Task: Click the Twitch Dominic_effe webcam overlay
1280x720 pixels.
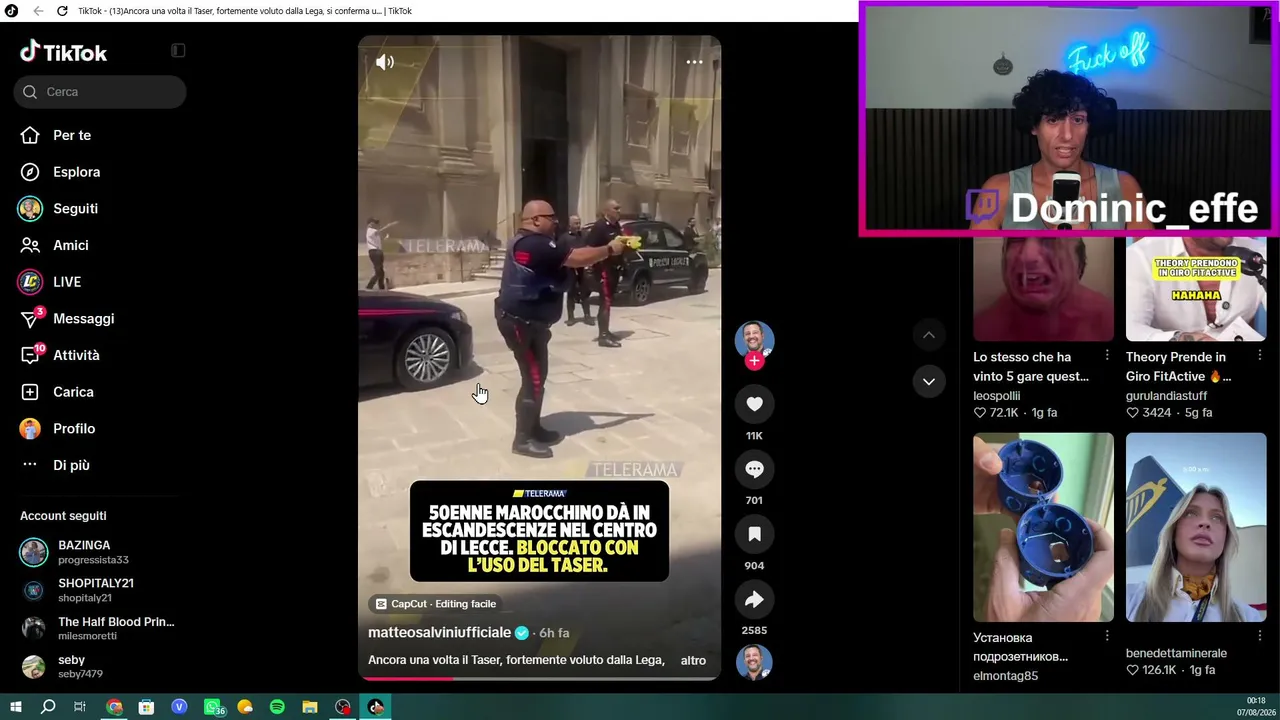Action: point(1068,119)
